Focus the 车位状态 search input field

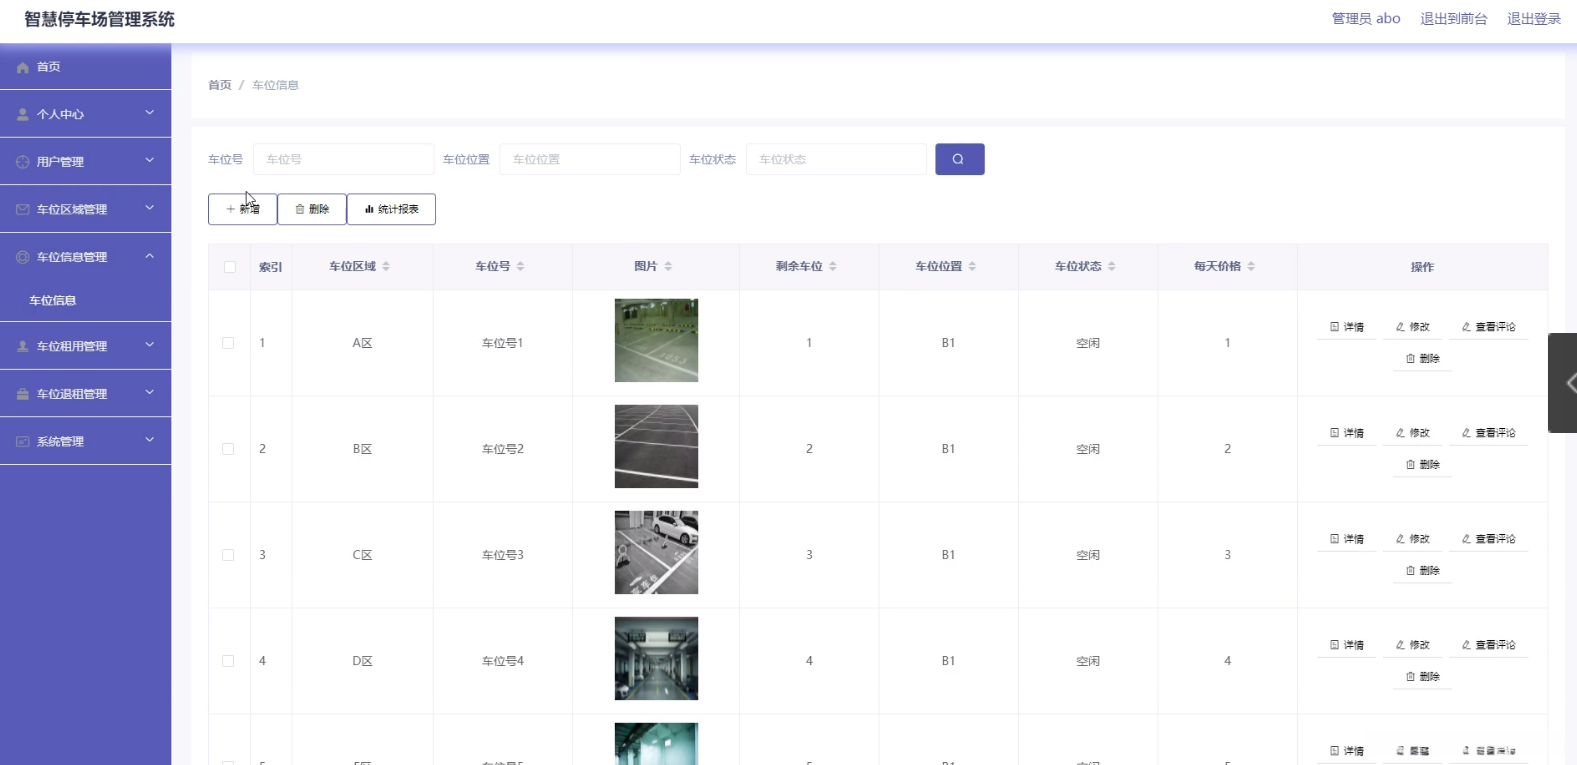pyautogui.click(x=836, y=159)
